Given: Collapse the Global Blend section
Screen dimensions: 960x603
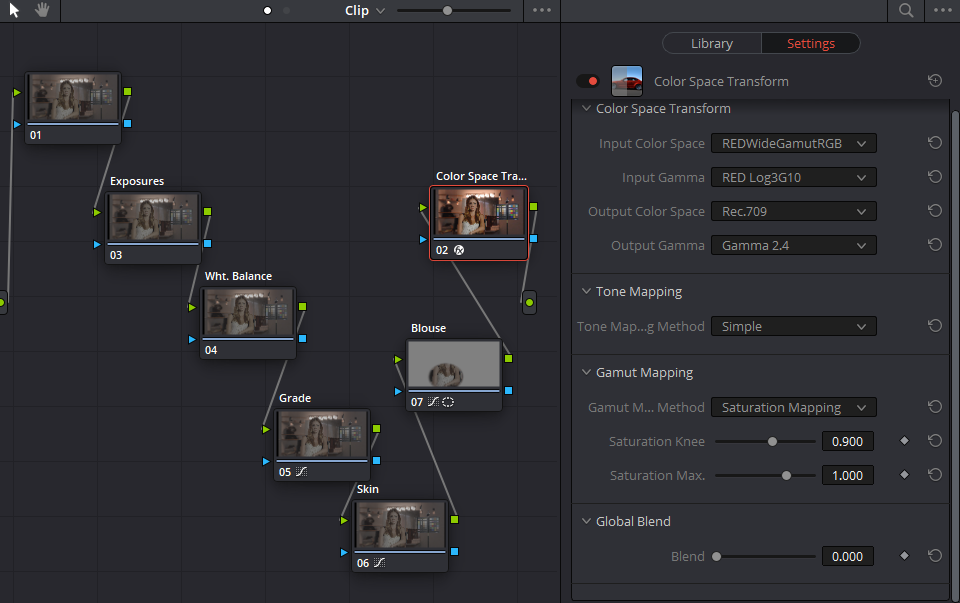Looking at the screenshot, I should 586,521.
